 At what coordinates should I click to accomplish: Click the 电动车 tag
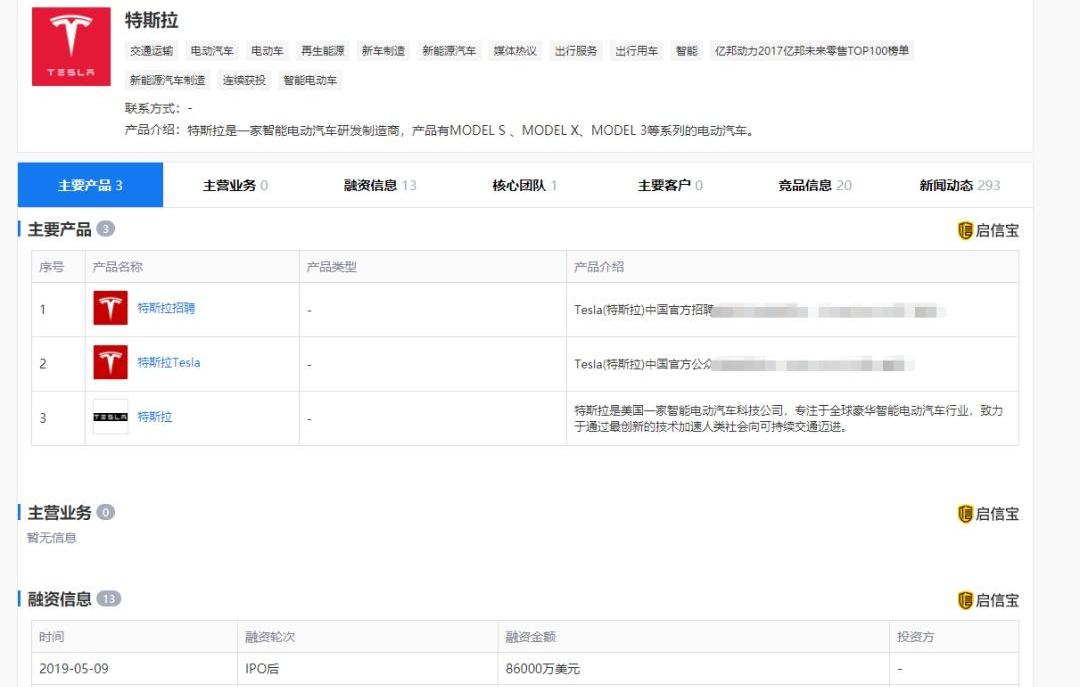[267, 50]
